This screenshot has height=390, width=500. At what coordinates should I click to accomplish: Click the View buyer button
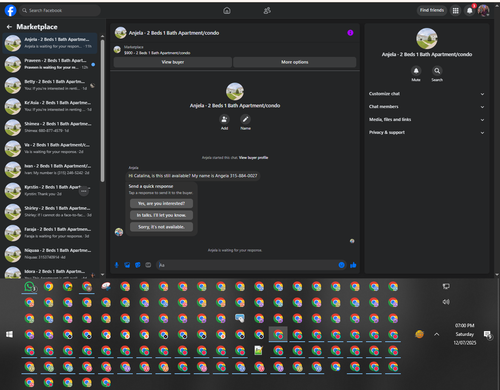pos(173,62)
